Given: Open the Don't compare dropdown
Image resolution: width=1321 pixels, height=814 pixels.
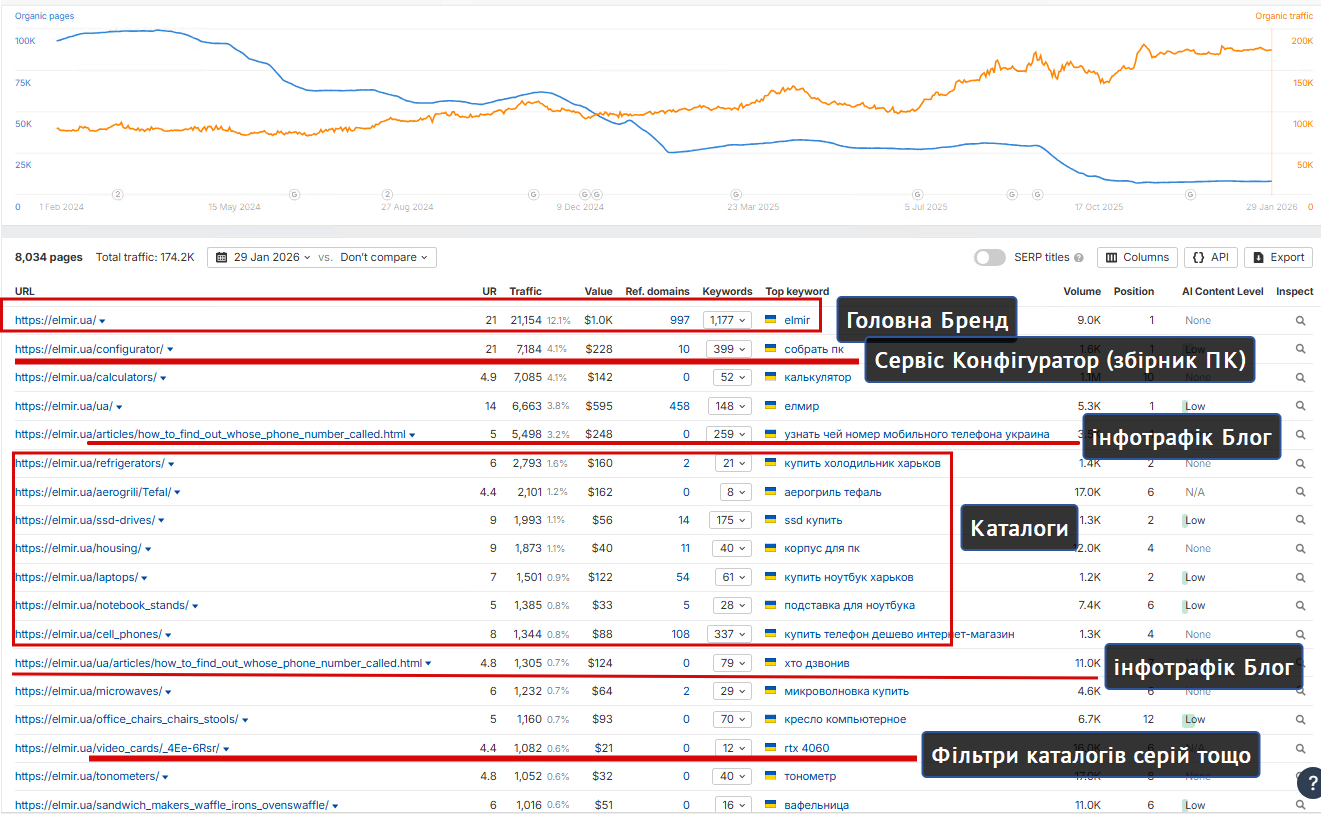Looking at the screenshot, I should pyautogui.click(x=385, y=257).
